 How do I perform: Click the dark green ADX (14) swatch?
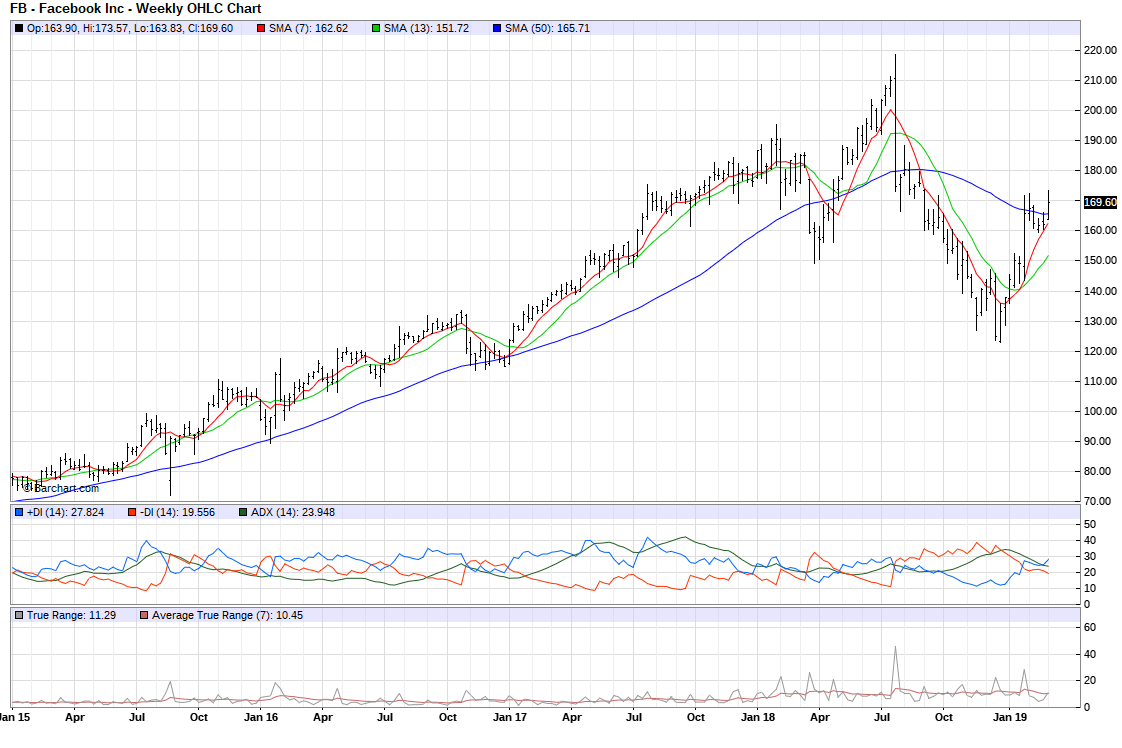(x=243, y=513)
